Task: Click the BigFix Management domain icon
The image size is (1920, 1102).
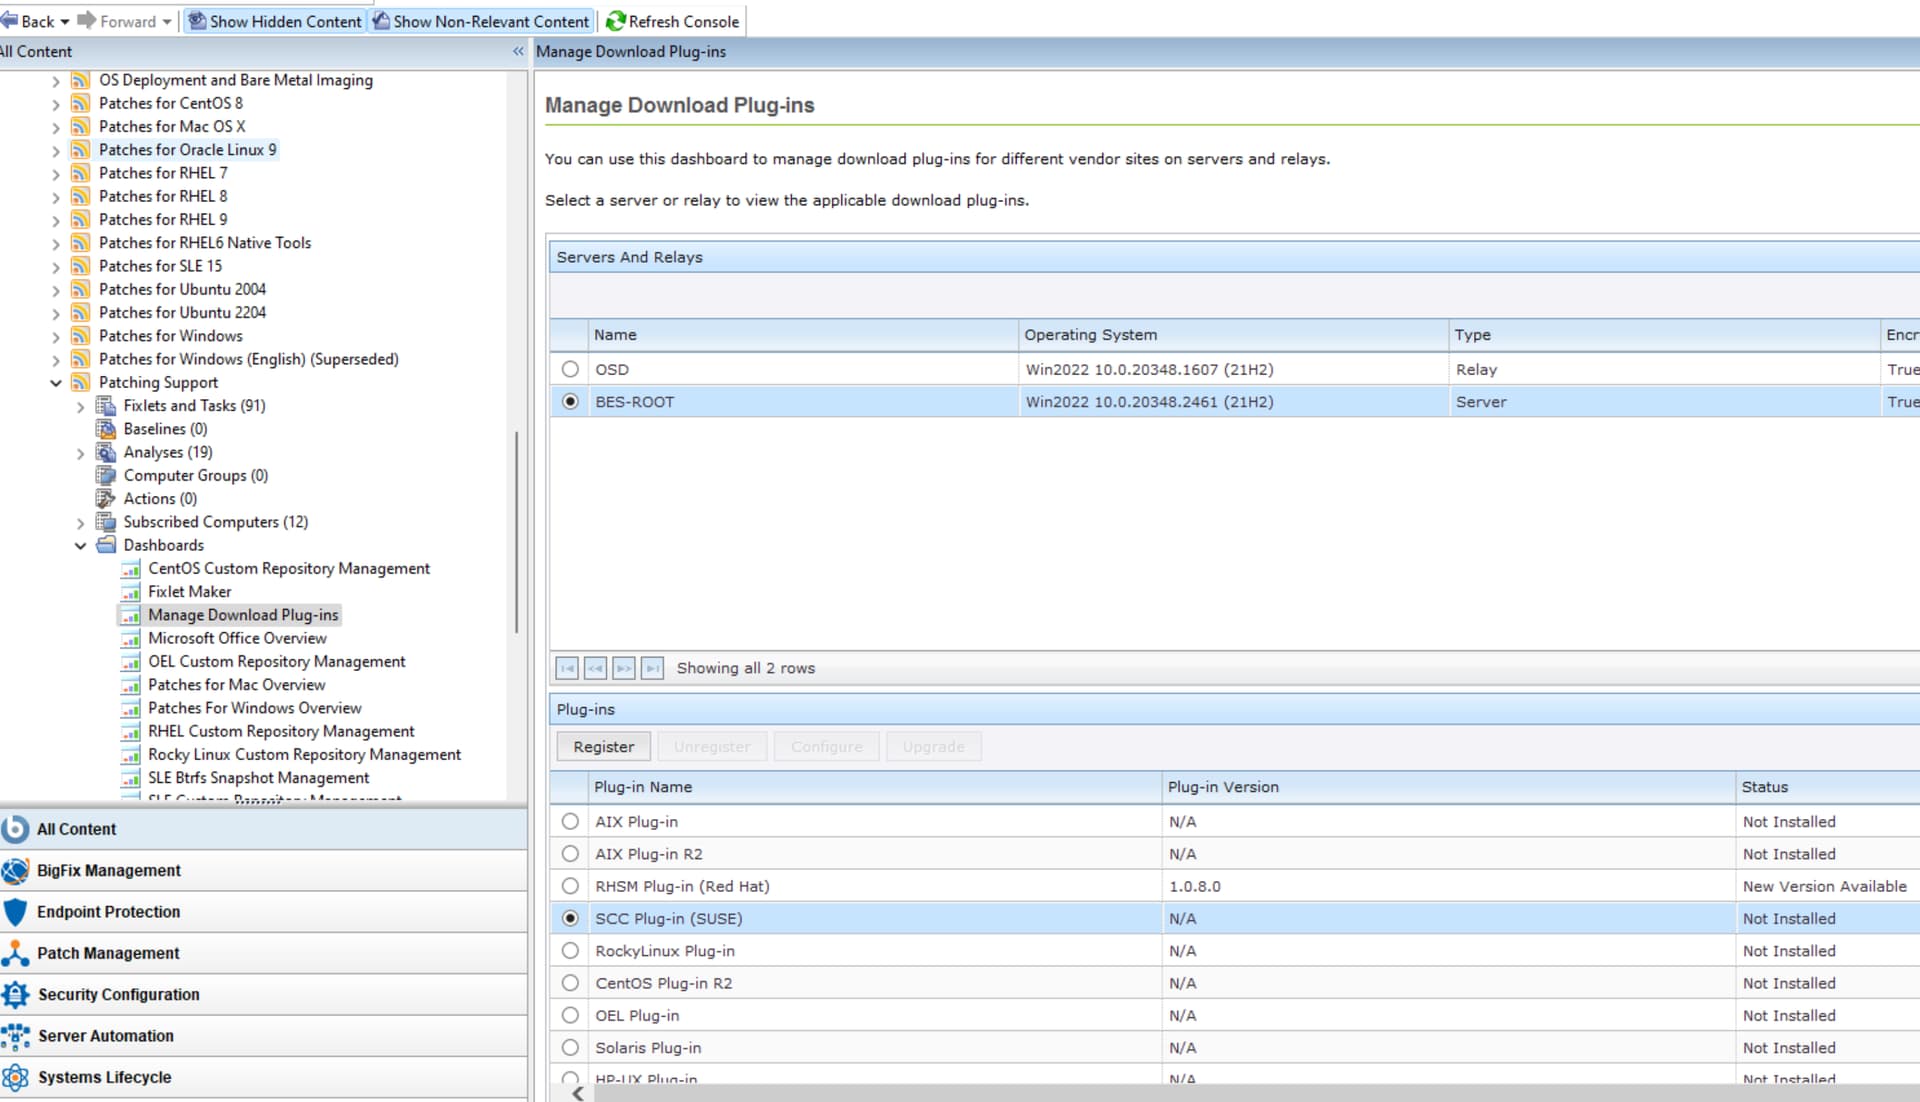Action: 15,871
